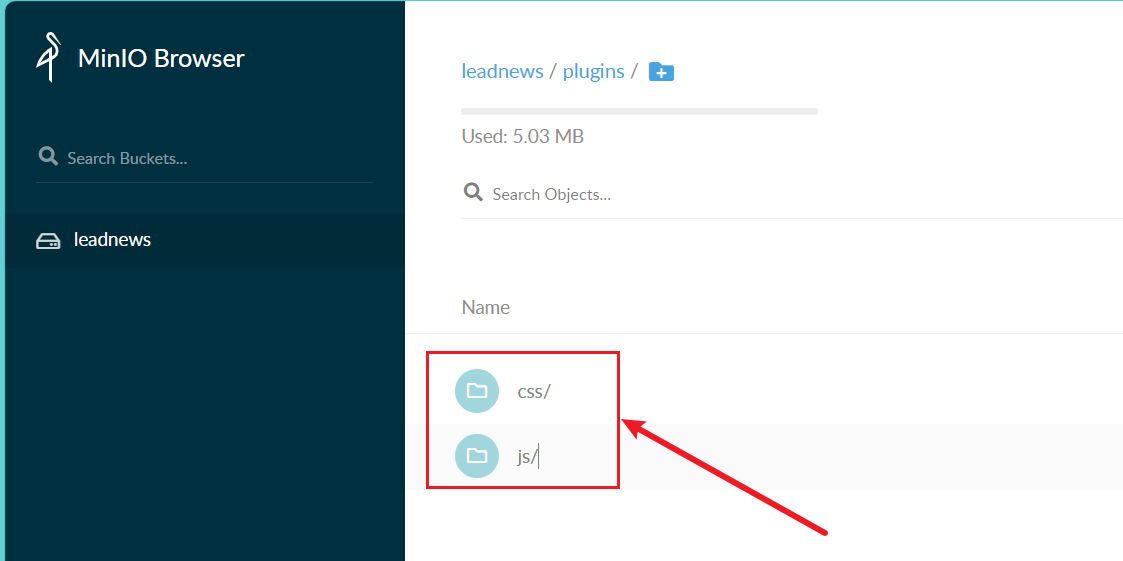Click the leadnews bucket drive icon
Image resolution: width=1123 pixels, height=561 pixels.
point(48,241)
